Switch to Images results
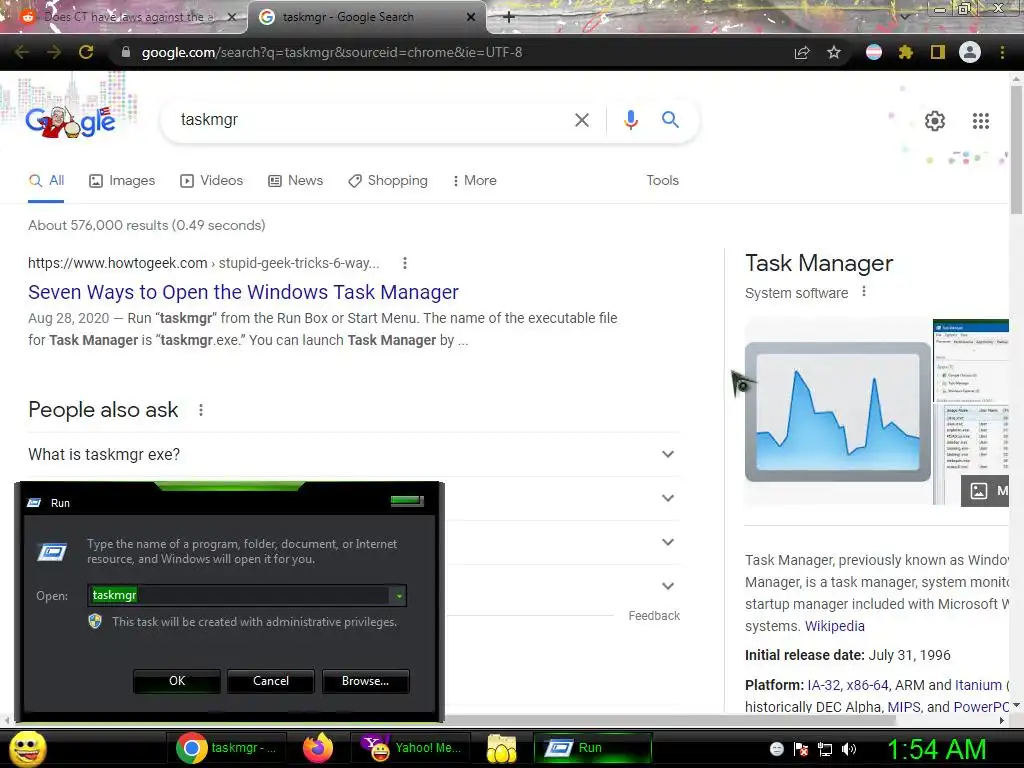This screenshot has height=768, width=1024. [x=122, y=181]
